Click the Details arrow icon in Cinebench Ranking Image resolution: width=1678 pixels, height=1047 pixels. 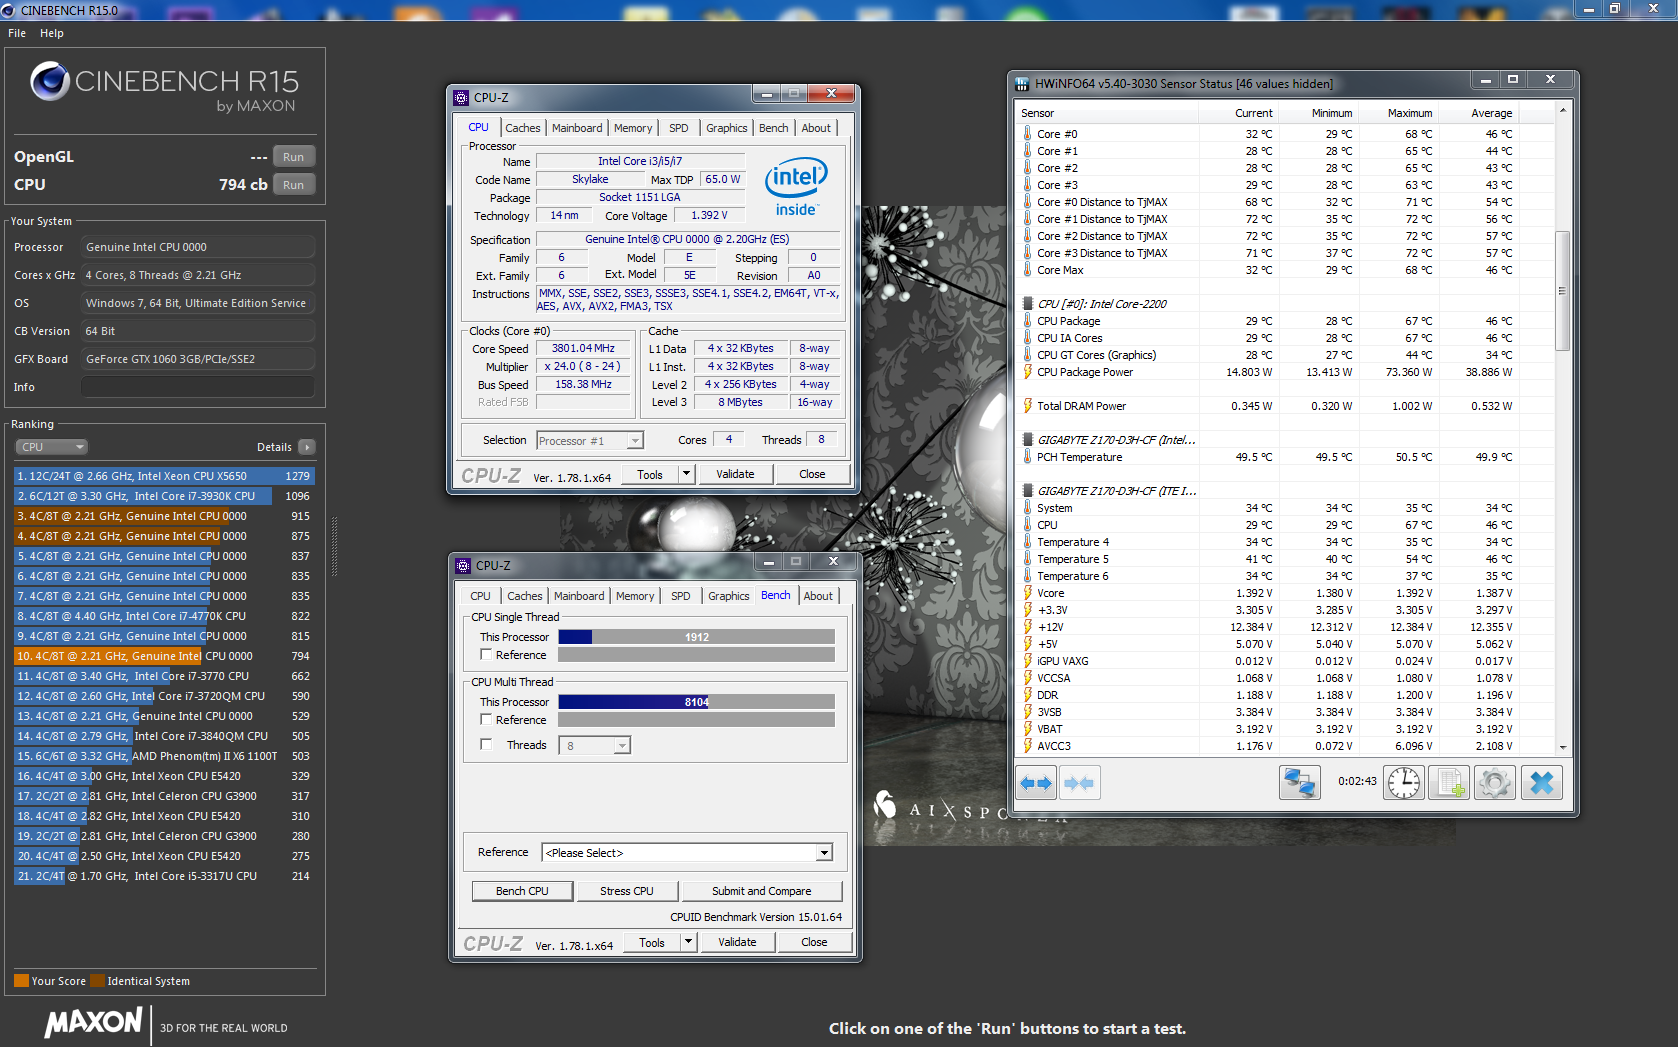click(307, 447)
